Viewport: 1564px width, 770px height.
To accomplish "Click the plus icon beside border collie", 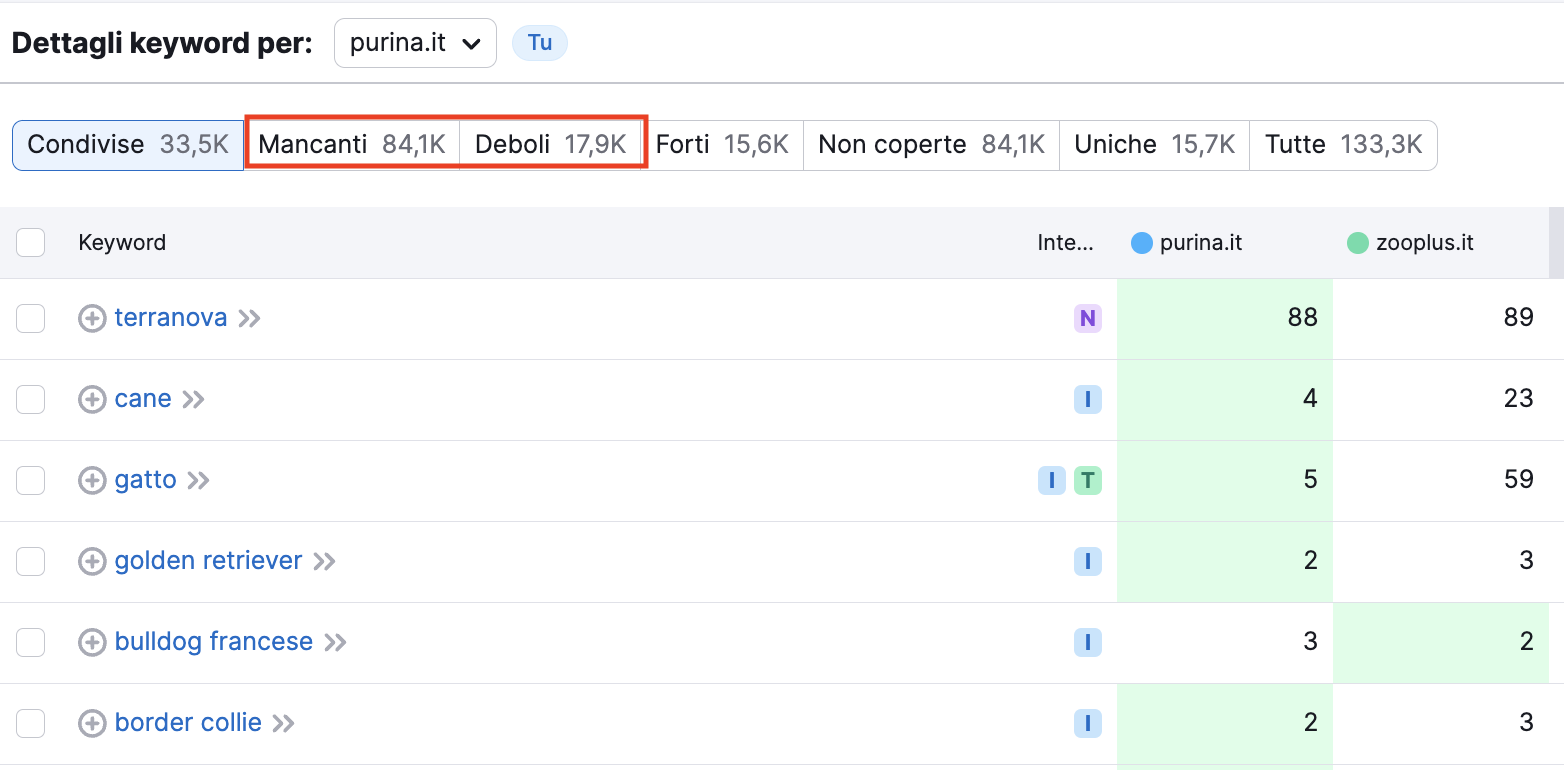I will click(92, 723).
